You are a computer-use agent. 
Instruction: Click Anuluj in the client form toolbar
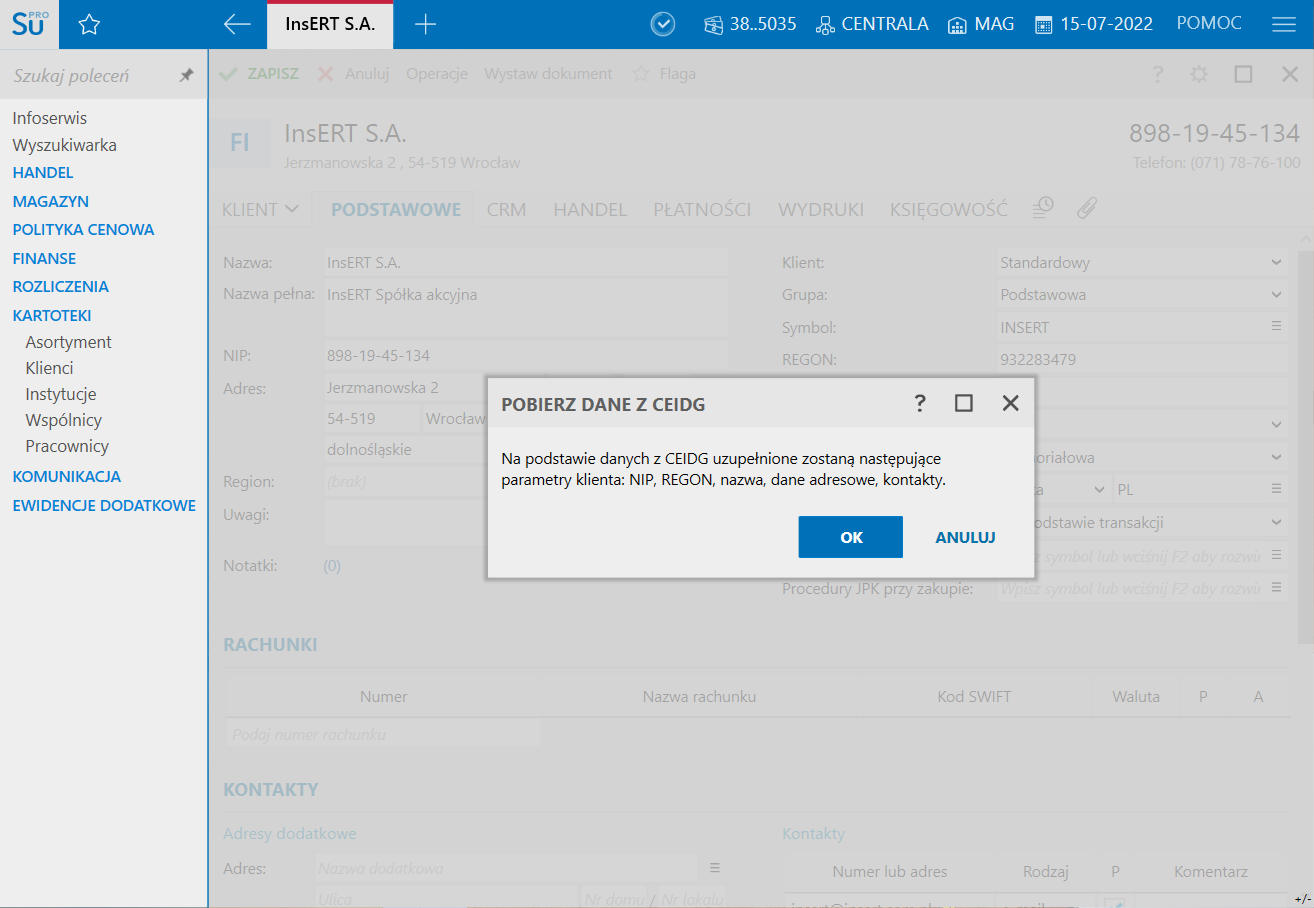click(x=353, y=74)
